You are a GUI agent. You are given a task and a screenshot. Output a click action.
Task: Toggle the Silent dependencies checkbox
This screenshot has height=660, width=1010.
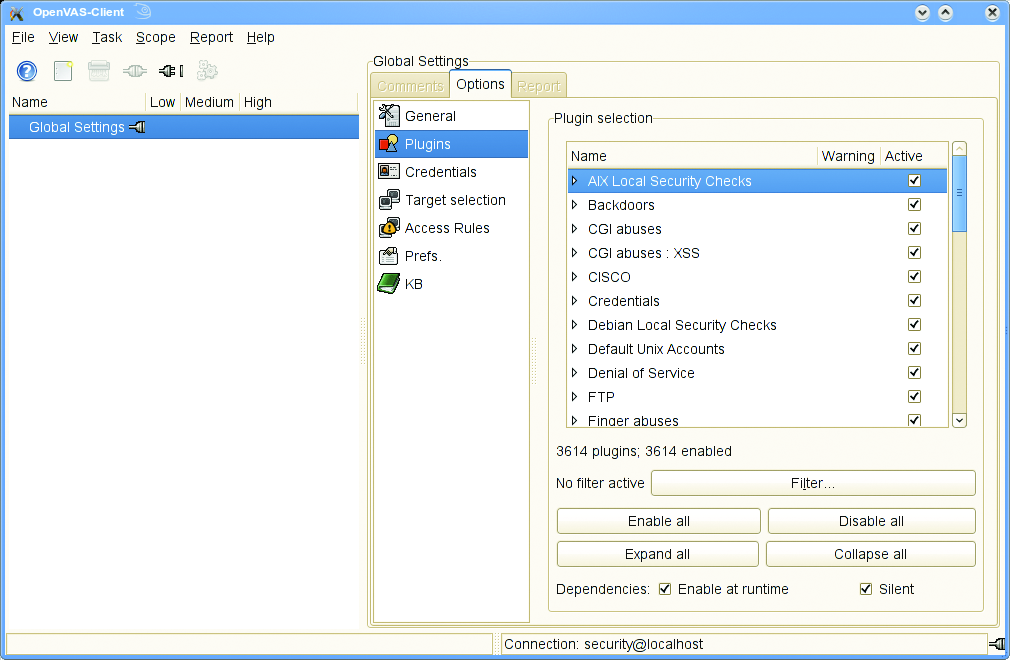[x=866, y=589]
